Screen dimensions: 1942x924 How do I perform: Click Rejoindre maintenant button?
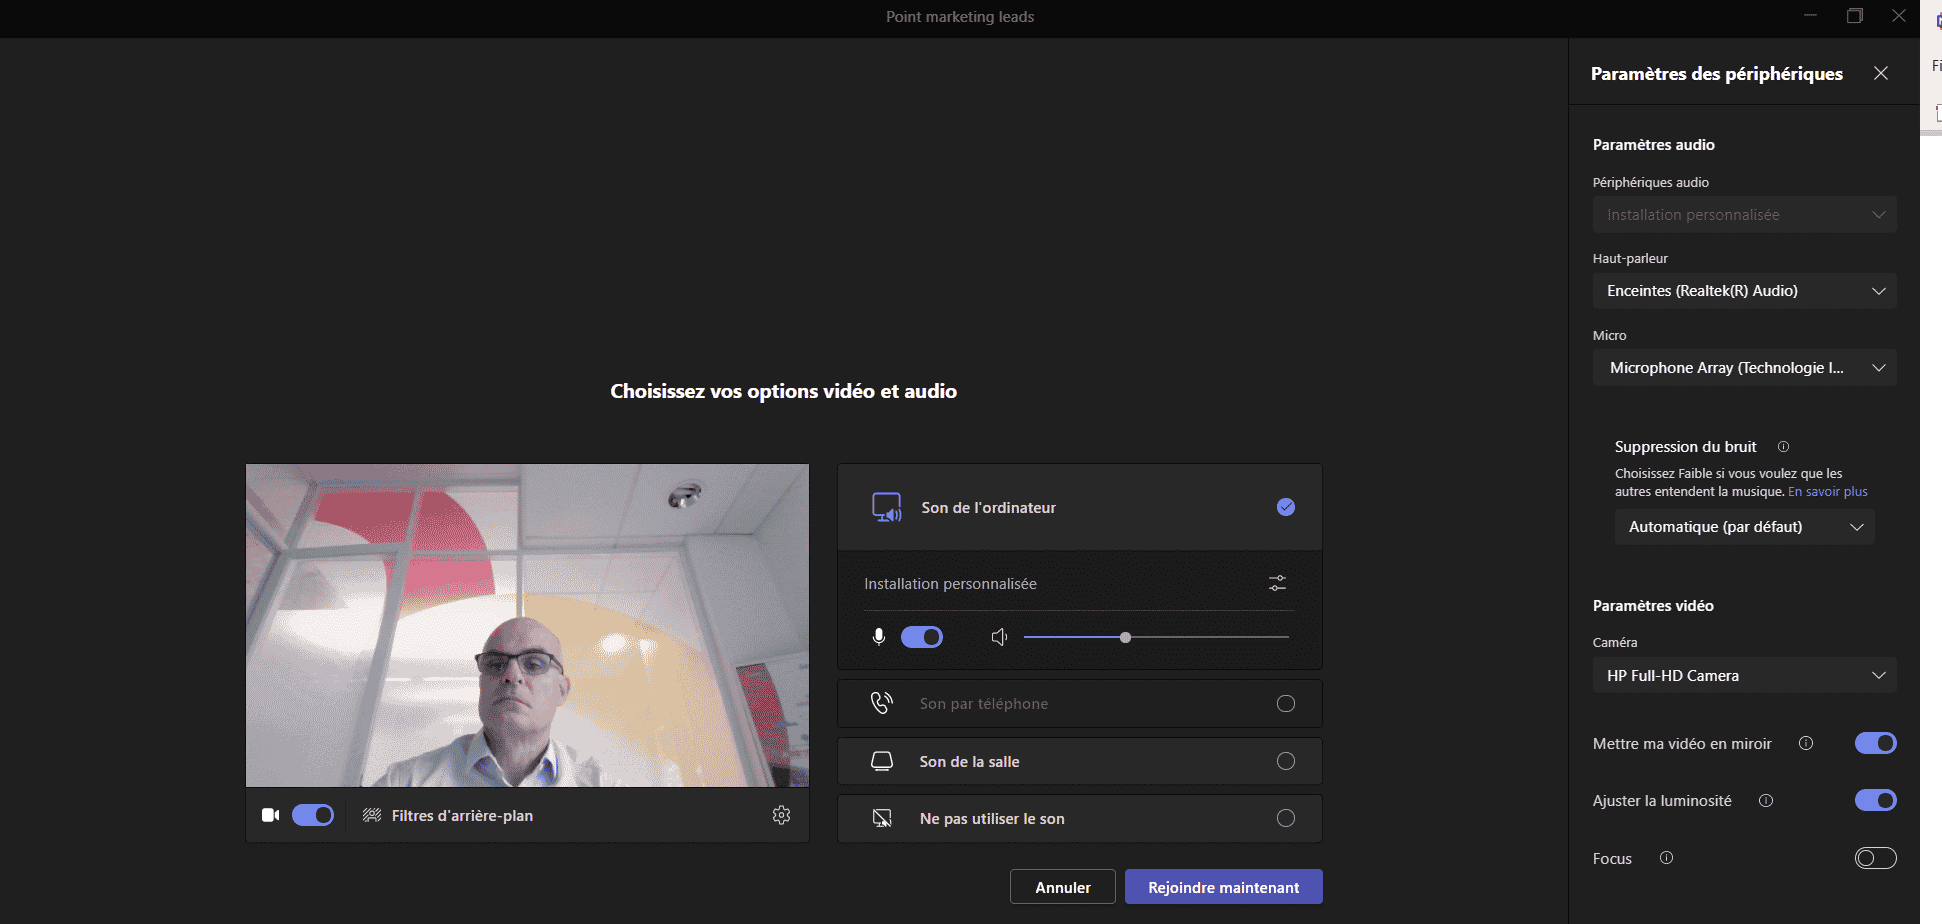(1224, 887)
